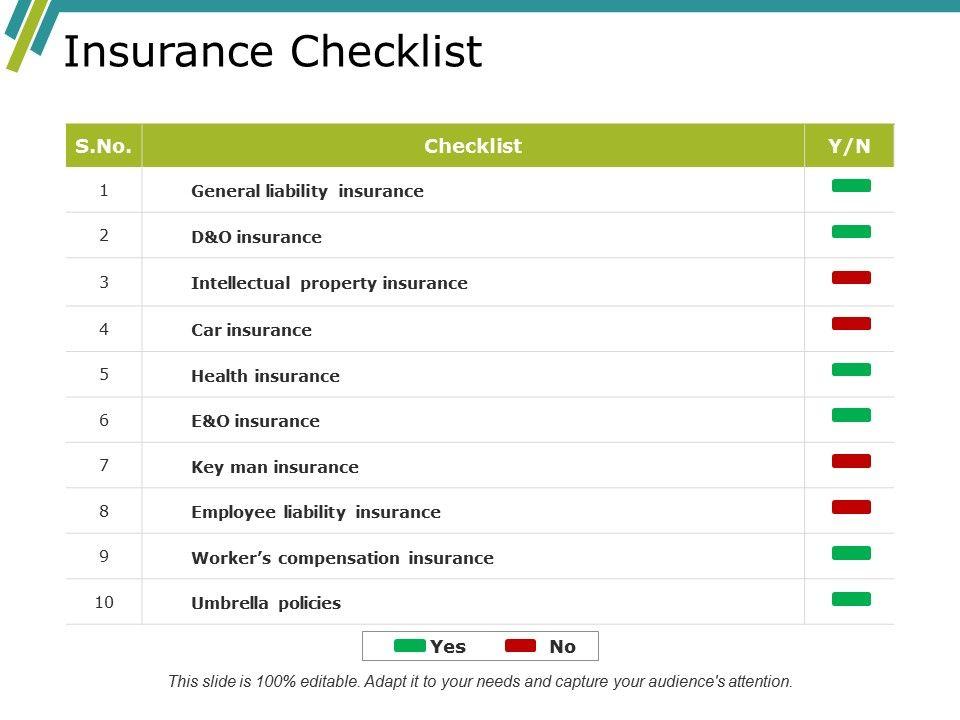The height and width of the screenshot is (720, 960).
Task: Click the Insurance Checklist slide title
Action: tap(272, 52)
